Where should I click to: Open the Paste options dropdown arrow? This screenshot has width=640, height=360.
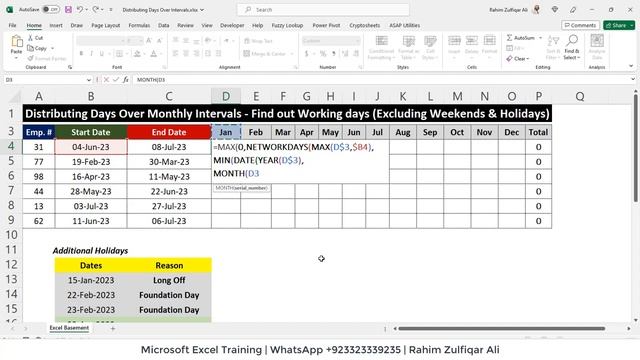pyautogui.click(x=16, y=58)
